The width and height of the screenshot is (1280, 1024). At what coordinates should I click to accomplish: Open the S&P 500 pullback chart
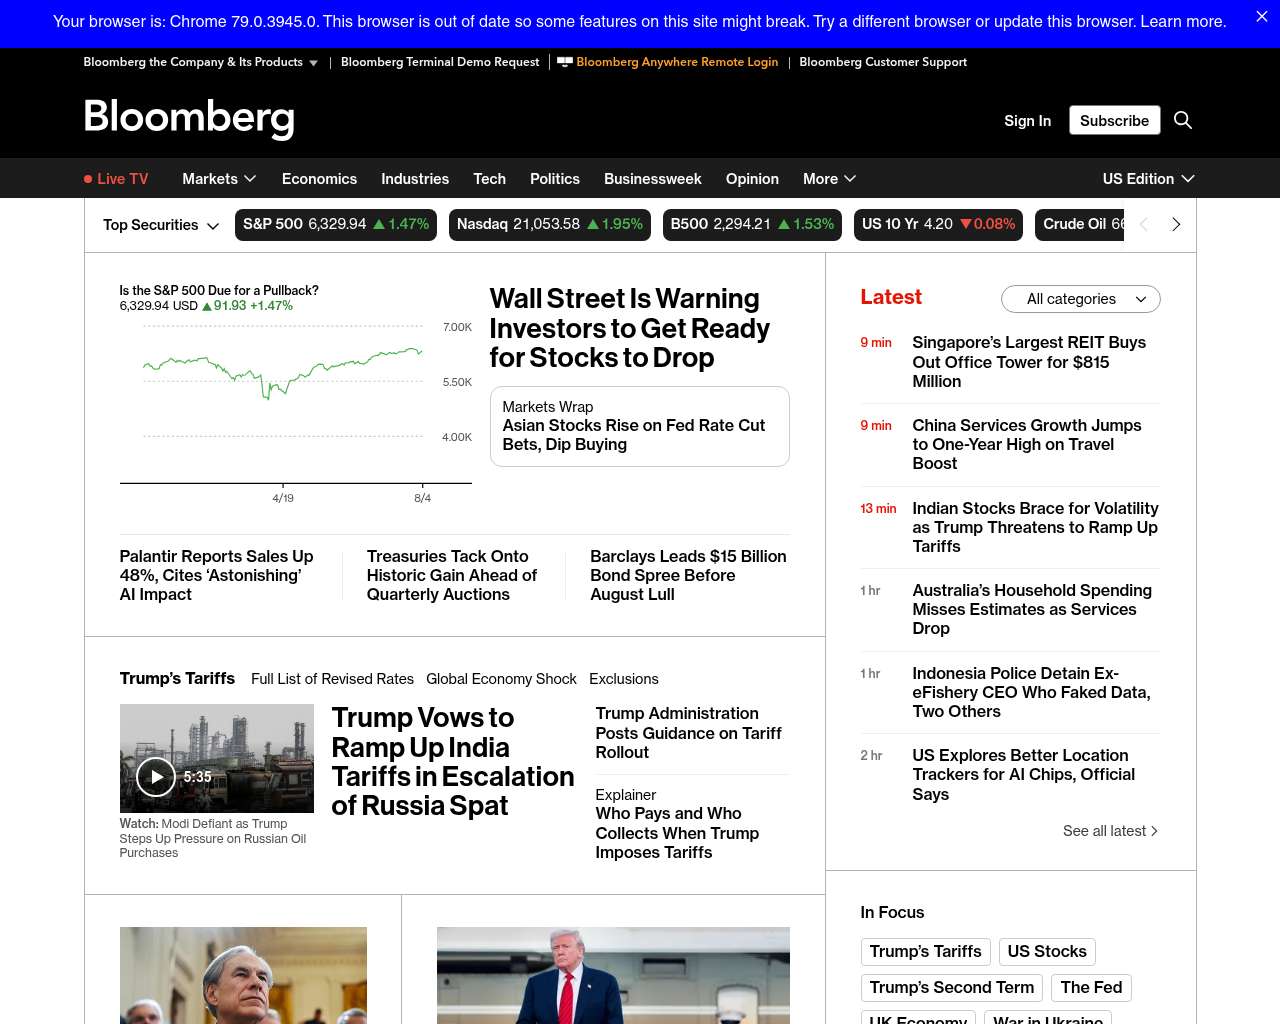click(x=296, y=395)
